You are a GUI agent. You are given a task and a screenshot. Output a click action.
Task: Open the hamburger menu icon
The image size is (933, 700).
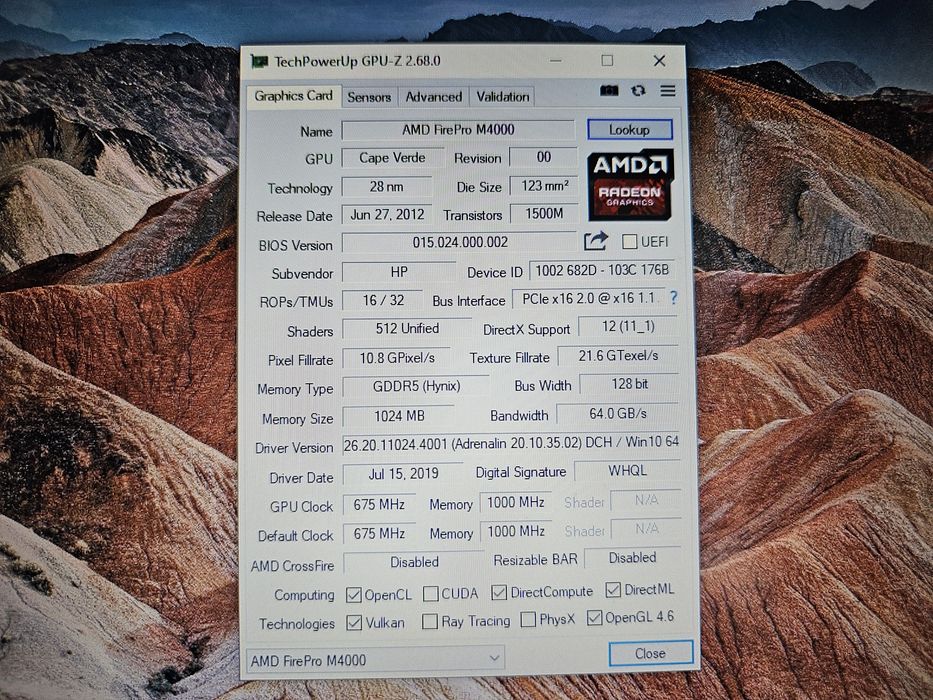click(668, 90)
